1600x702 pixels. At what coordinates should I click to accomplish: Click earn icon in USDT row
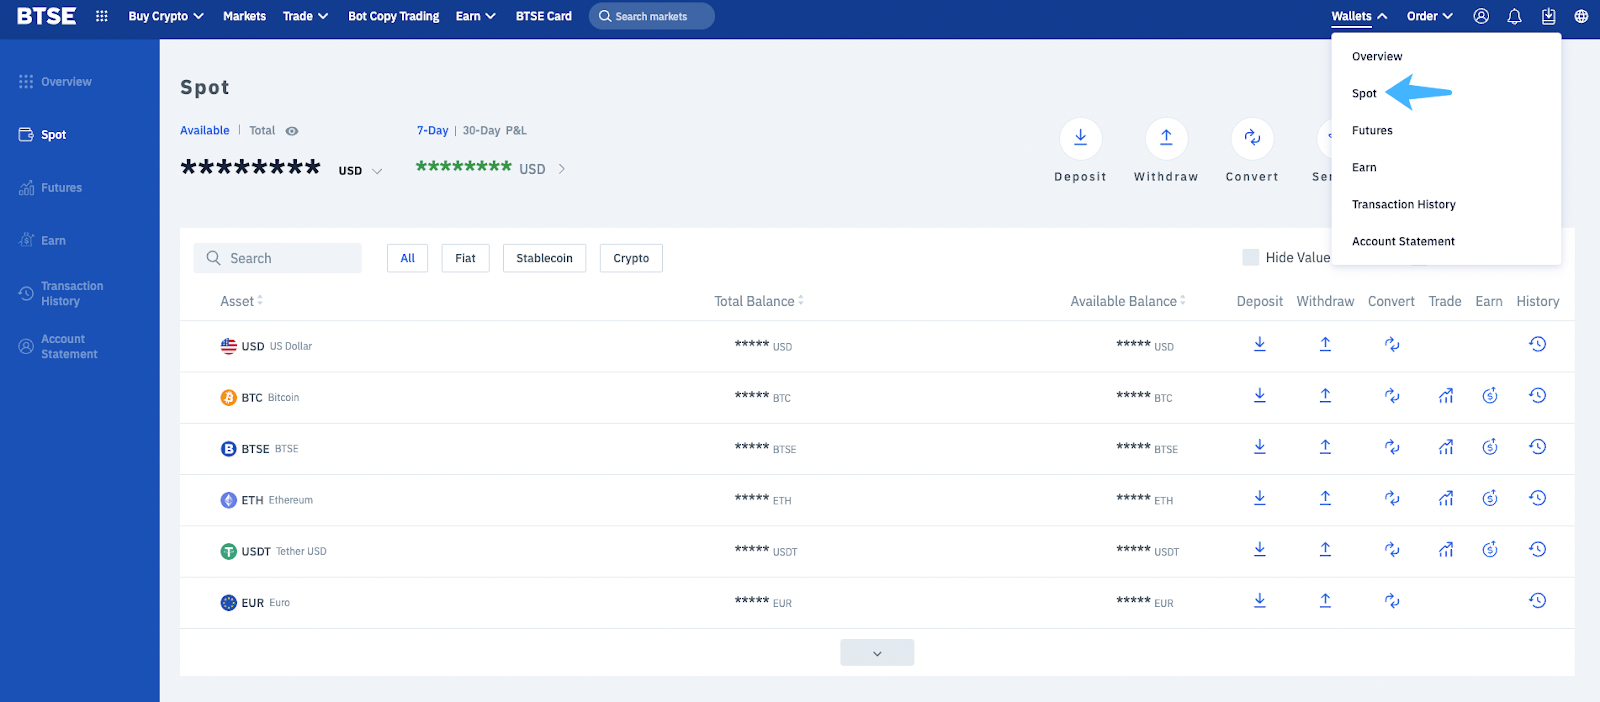[1489, 549]
